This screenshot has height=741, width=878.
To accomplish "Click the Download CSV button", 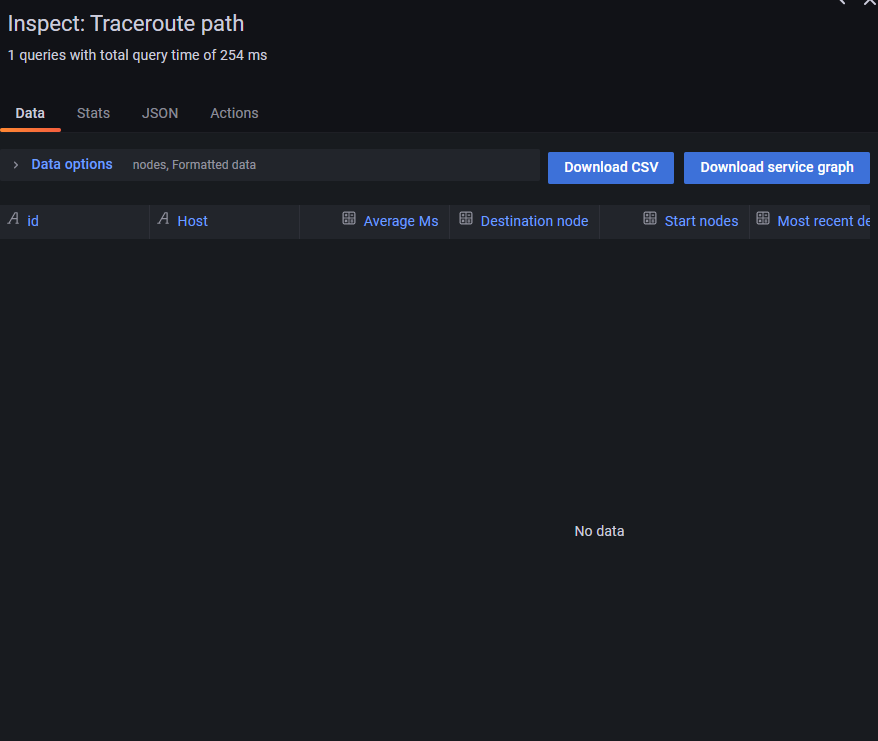I will (x=610, y=167).
